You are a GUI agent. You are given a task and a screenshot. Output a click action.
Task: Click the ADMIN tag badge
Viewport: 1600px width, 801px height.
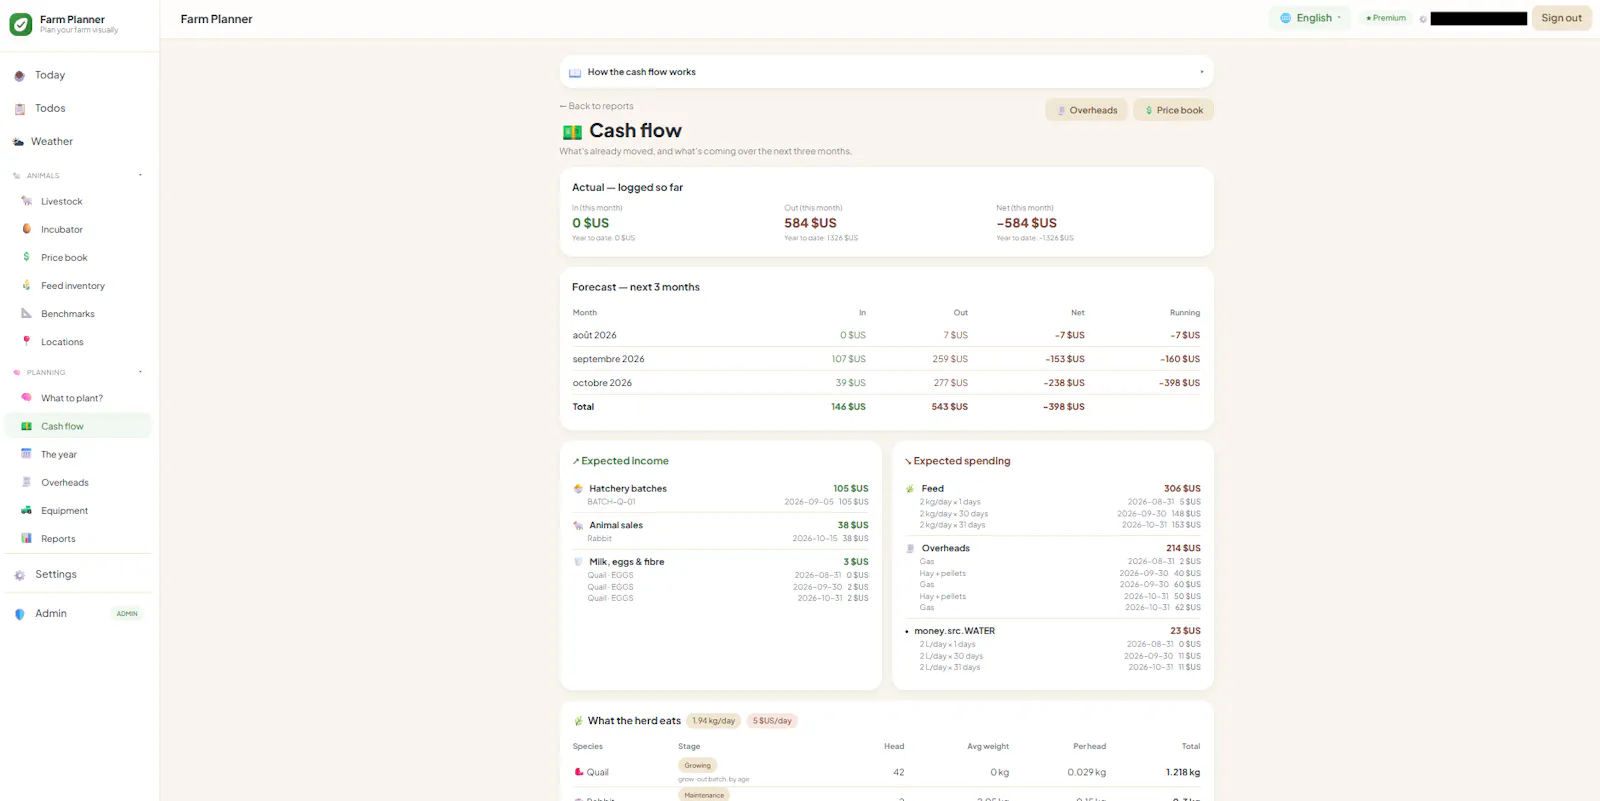[x=127, y=614]
